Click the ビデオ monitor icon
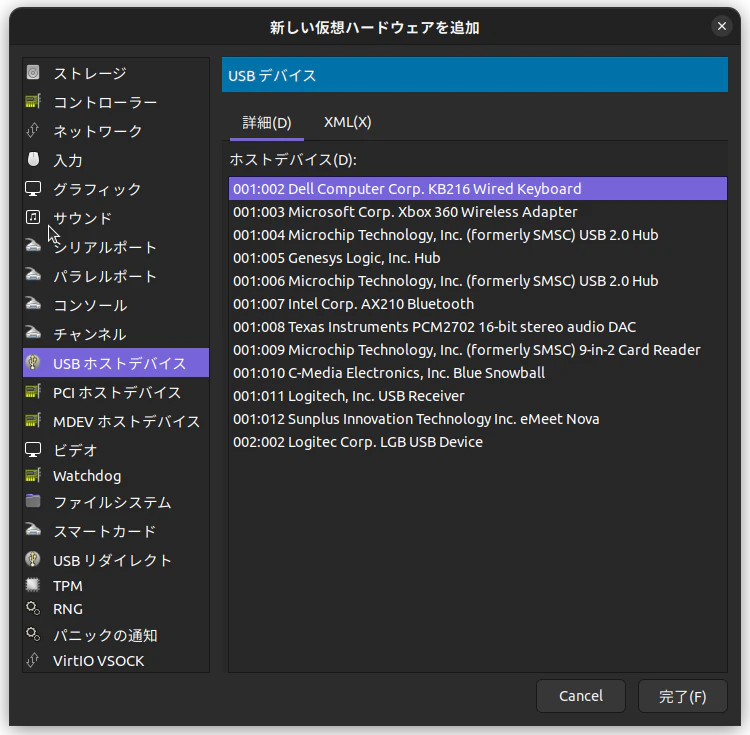The image size is (750, 735). [x=33, y=449]
